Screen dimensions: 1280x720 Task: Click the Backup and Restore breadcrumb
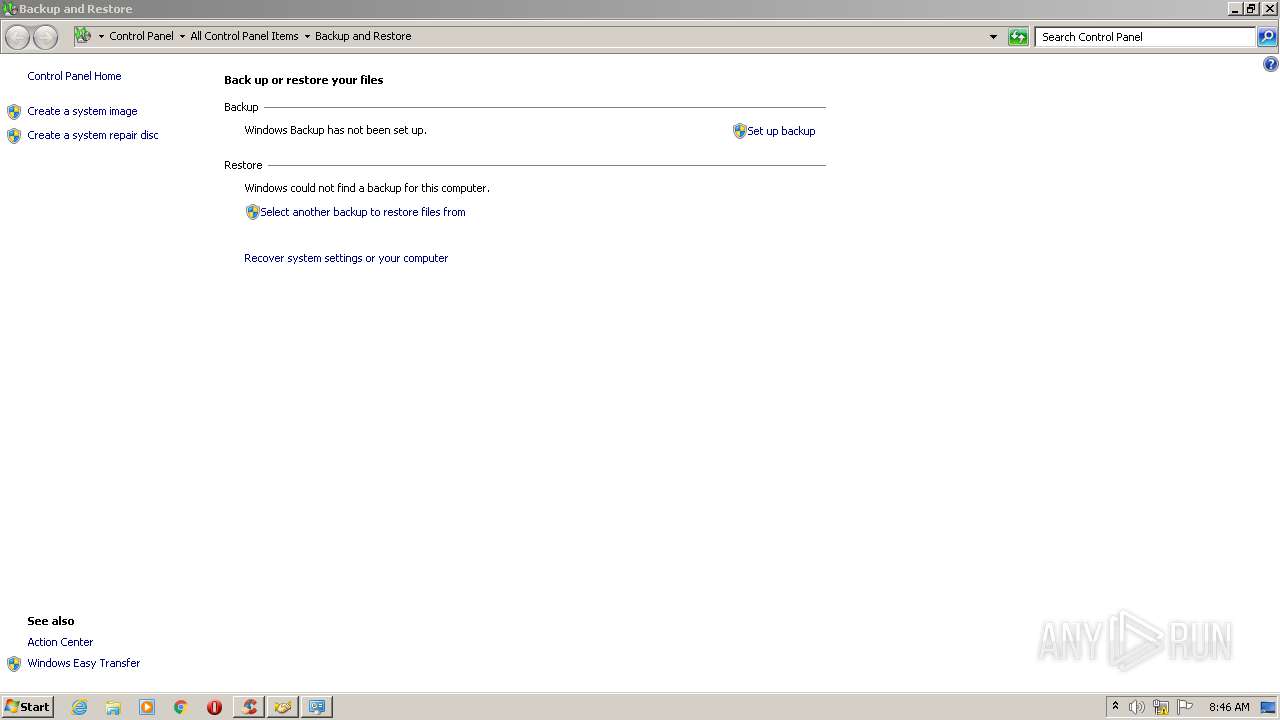(363, 36)
